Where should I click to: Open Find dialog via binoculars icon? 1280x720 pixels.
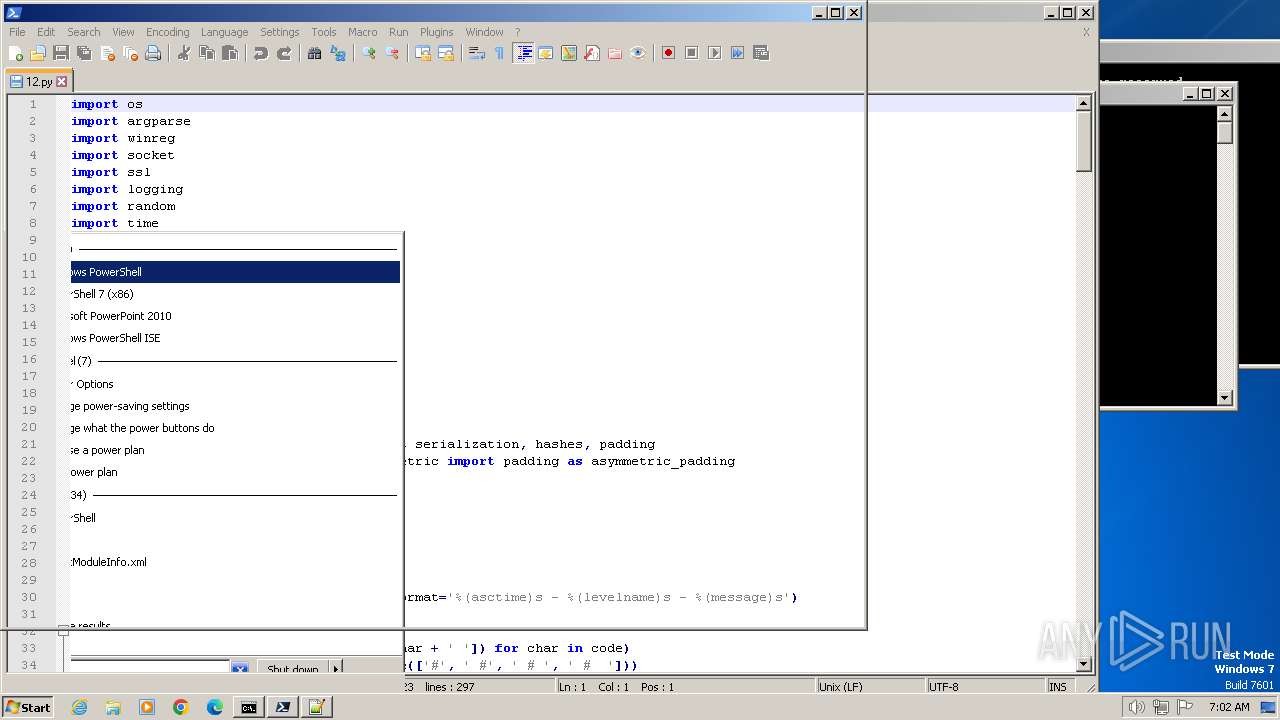315,53
